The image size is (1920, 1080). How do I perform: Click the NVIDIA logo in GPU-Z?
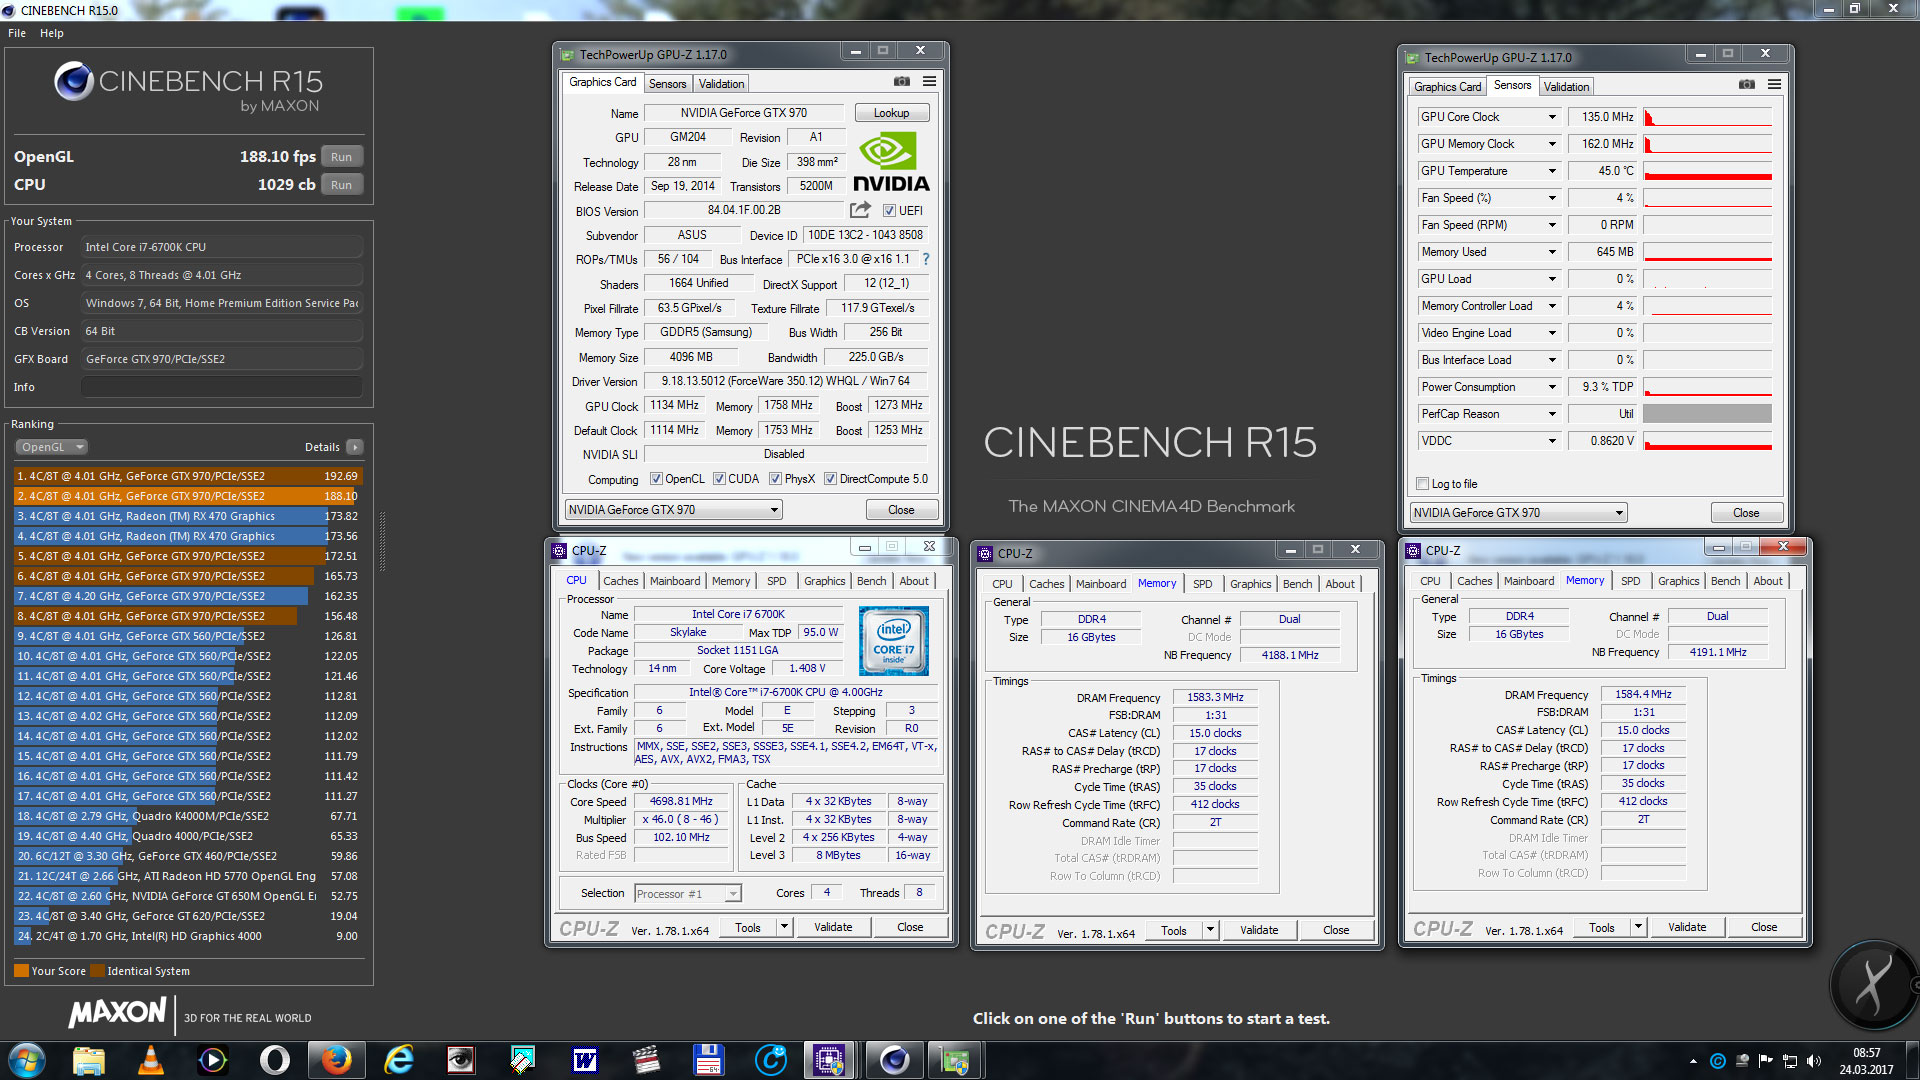click(890, 163)
